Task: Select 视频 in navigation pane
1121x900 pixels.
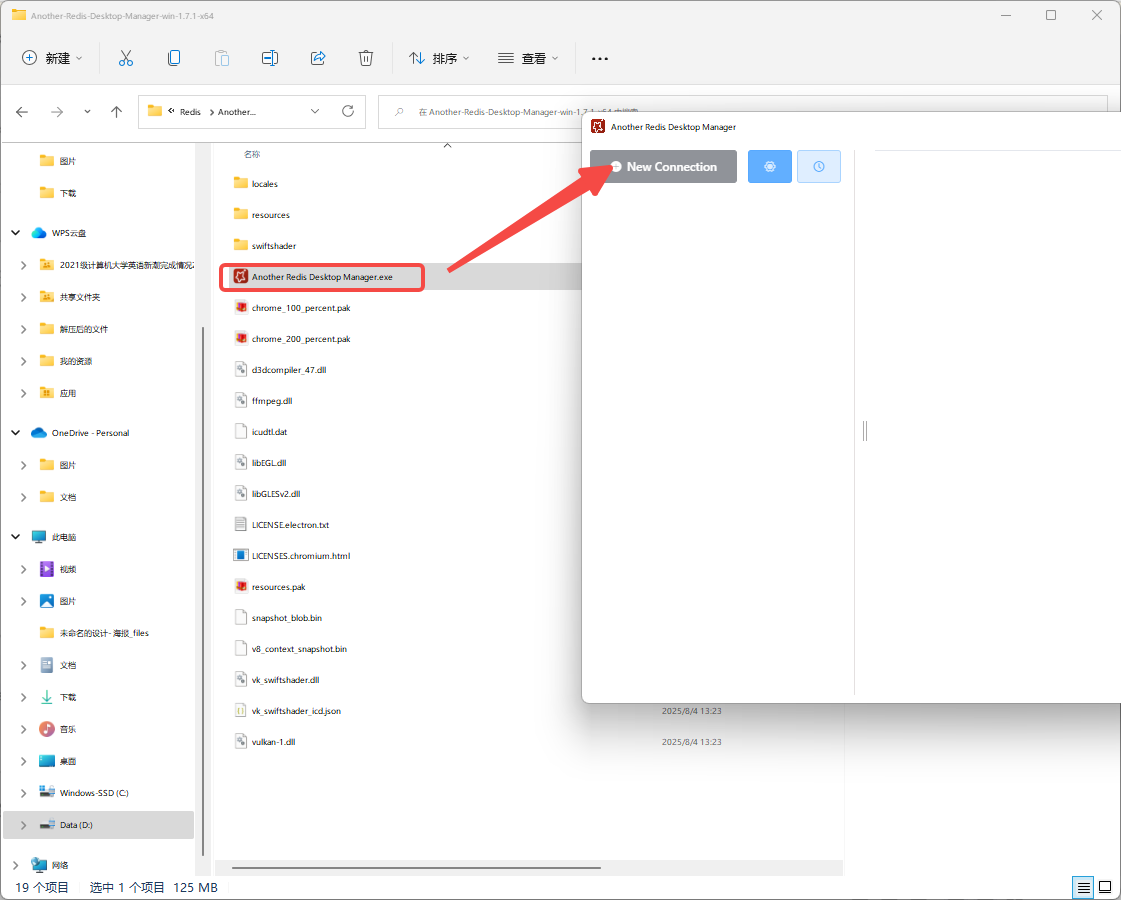Action: [x=68, y=569]
